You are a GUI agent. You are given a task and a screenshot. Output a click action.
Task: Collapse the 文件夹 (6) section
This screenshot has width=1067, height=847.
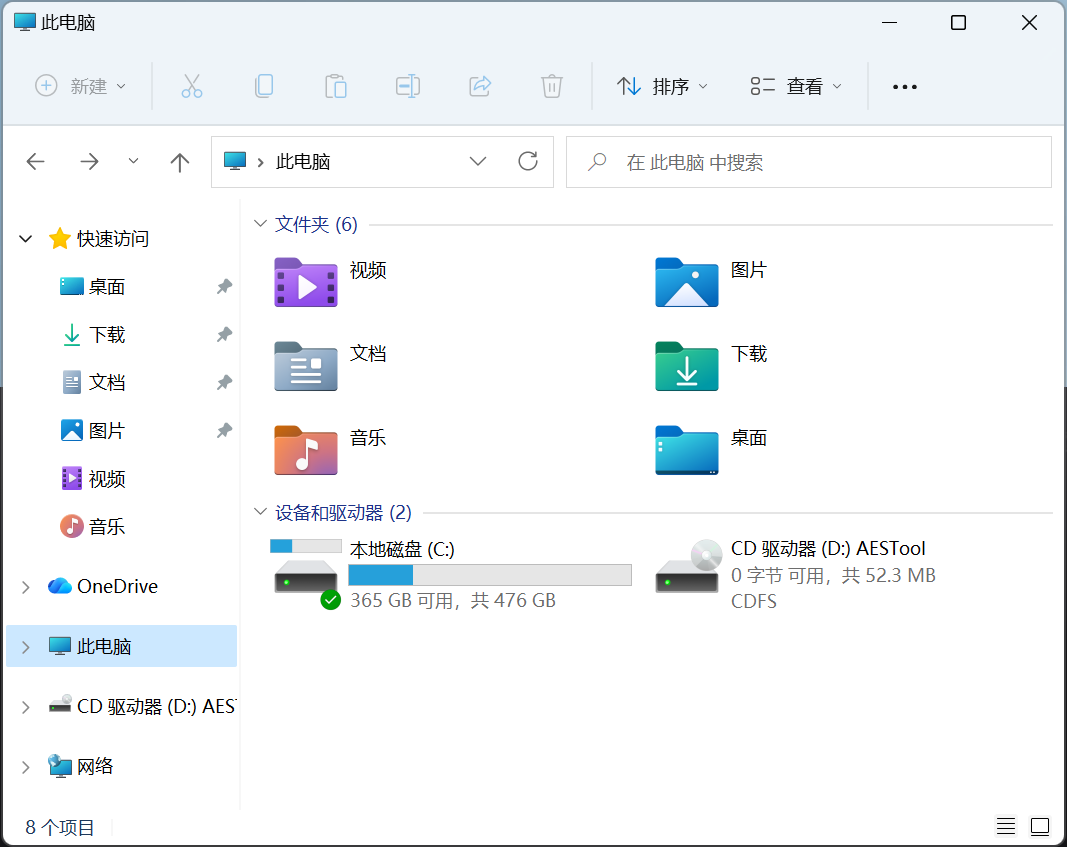(260, 224)
